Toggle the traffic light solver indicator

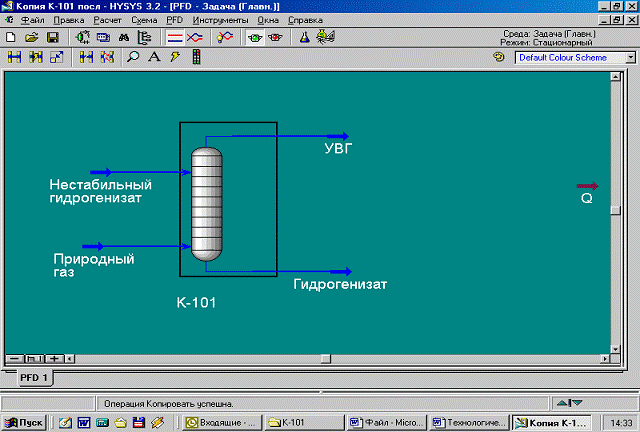[196, 58]
